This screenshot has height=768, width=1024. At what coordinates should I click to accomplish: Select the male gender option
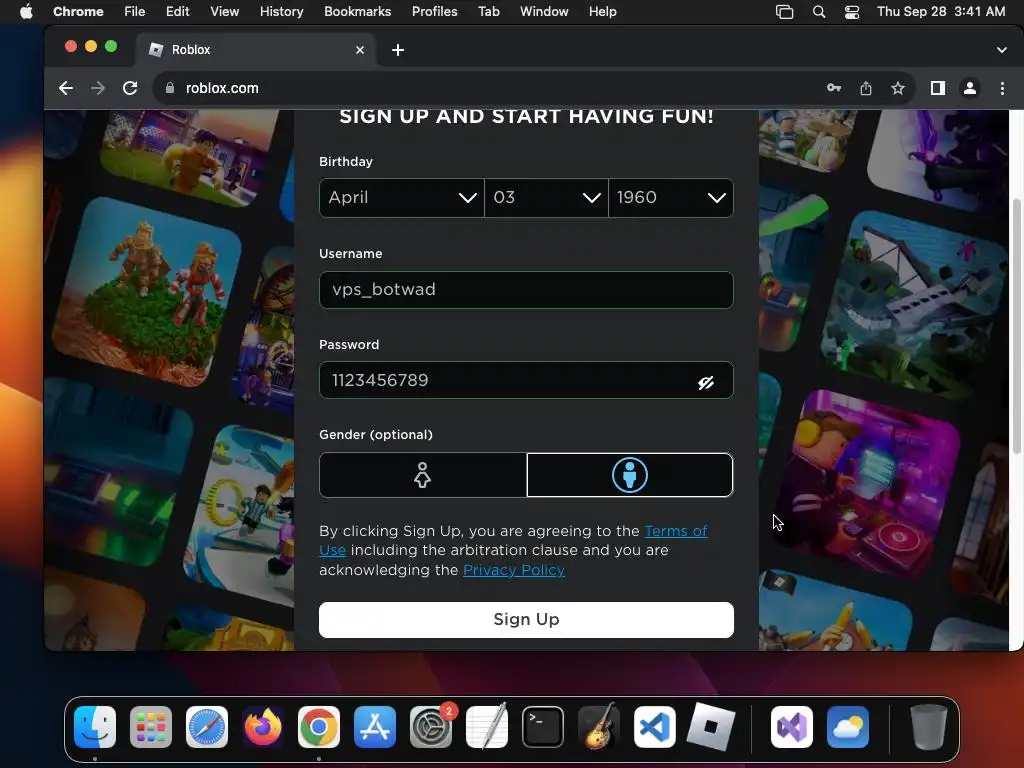[x=630, y=475]
